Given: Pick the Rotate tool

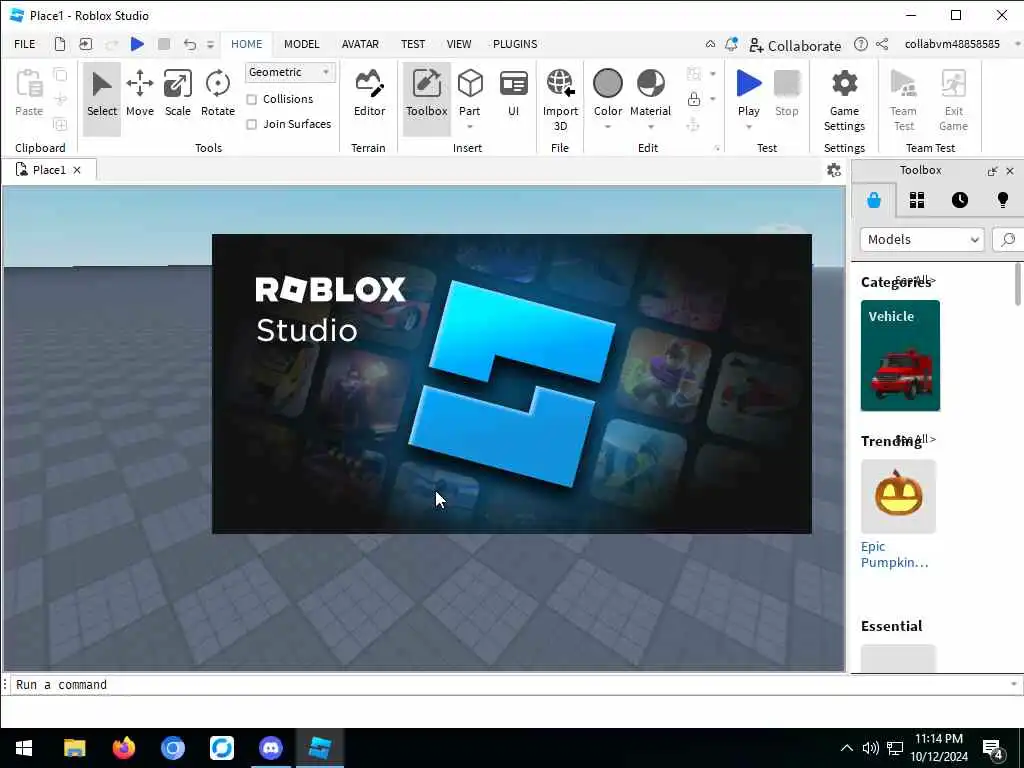Looking at the screenshot, I should coord(217,95).
